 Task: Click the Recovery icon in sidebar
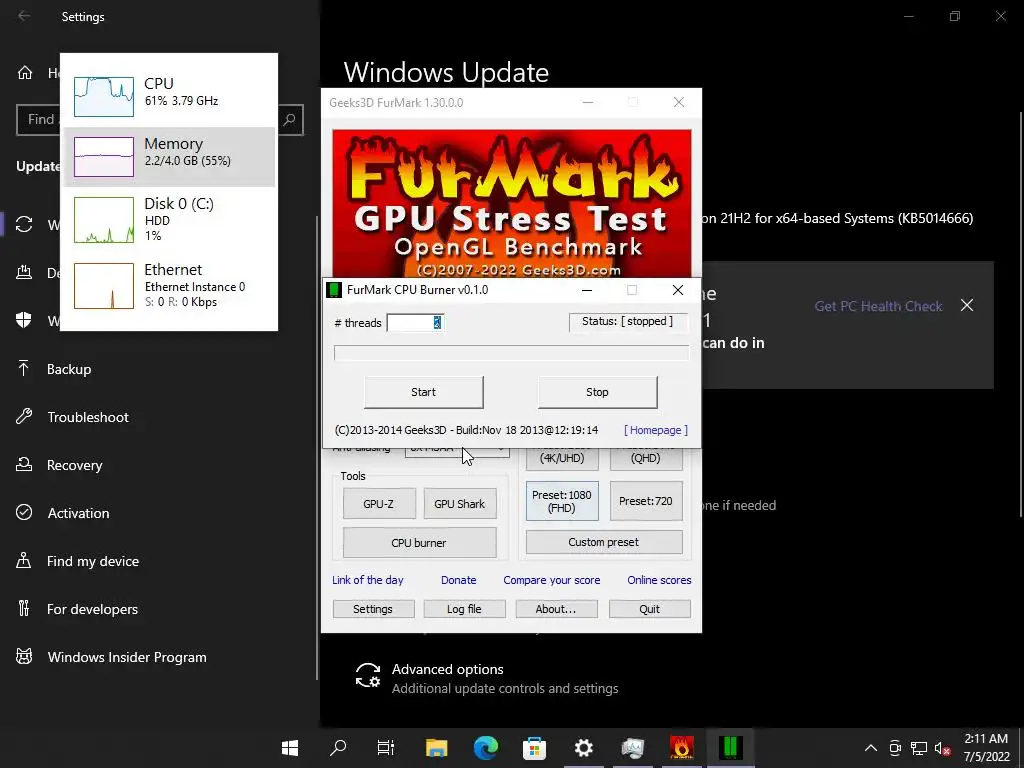pyautogui.click(x=24, y=464)
